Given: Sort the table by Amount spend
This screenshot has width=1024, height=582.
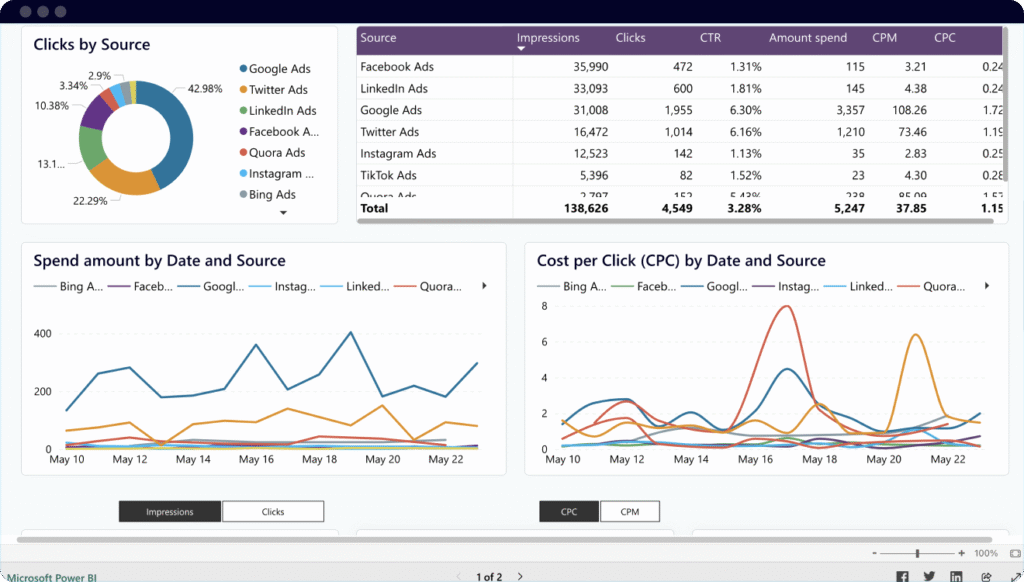Looking at the screenshot, I should (808, 38).
